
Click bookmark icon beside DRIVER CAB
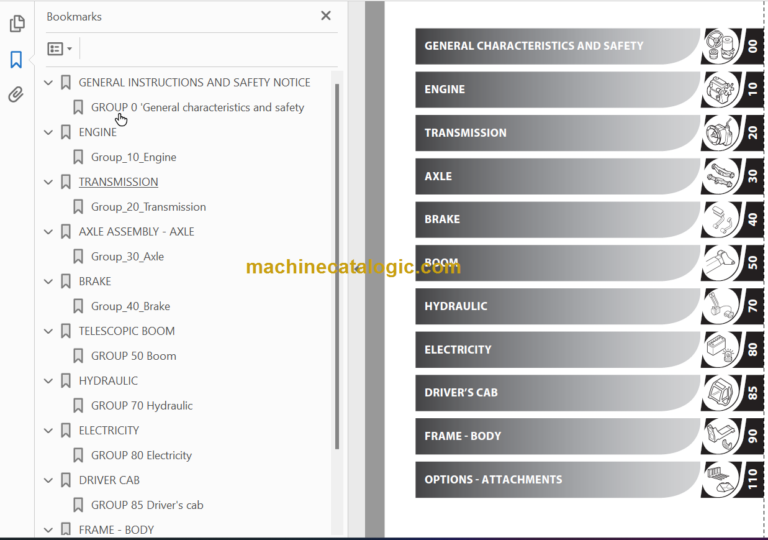pos(66,480)
